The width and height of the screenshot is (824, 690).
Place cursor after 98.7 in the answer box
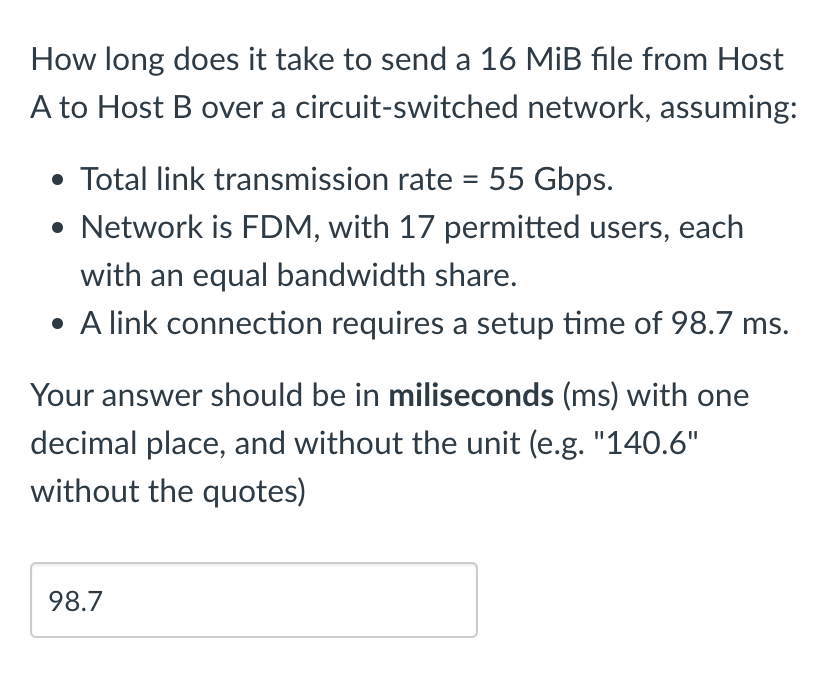tap(104, 601)
